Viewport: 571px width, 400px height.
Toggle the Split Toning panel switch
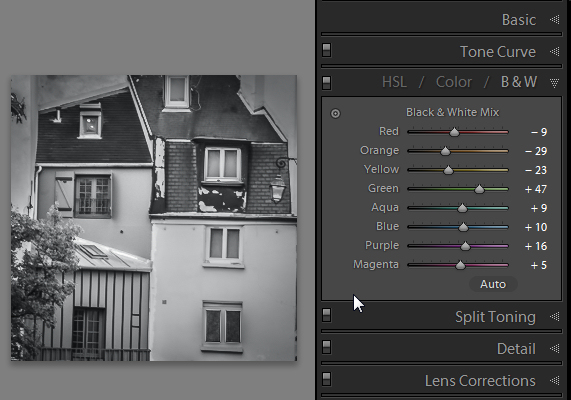tap(327, 315)
